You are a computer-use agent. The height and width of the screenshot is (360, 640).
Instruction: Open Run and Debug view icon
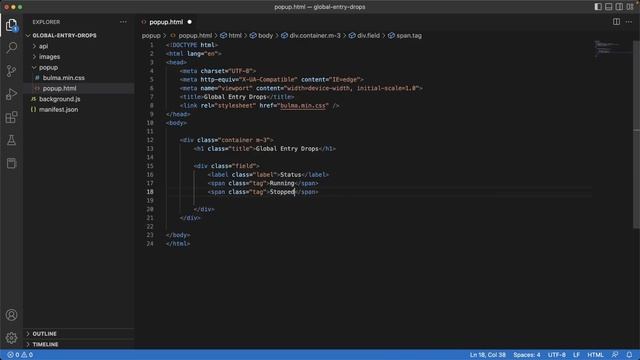pyautogui.click(x=11, y=94)
